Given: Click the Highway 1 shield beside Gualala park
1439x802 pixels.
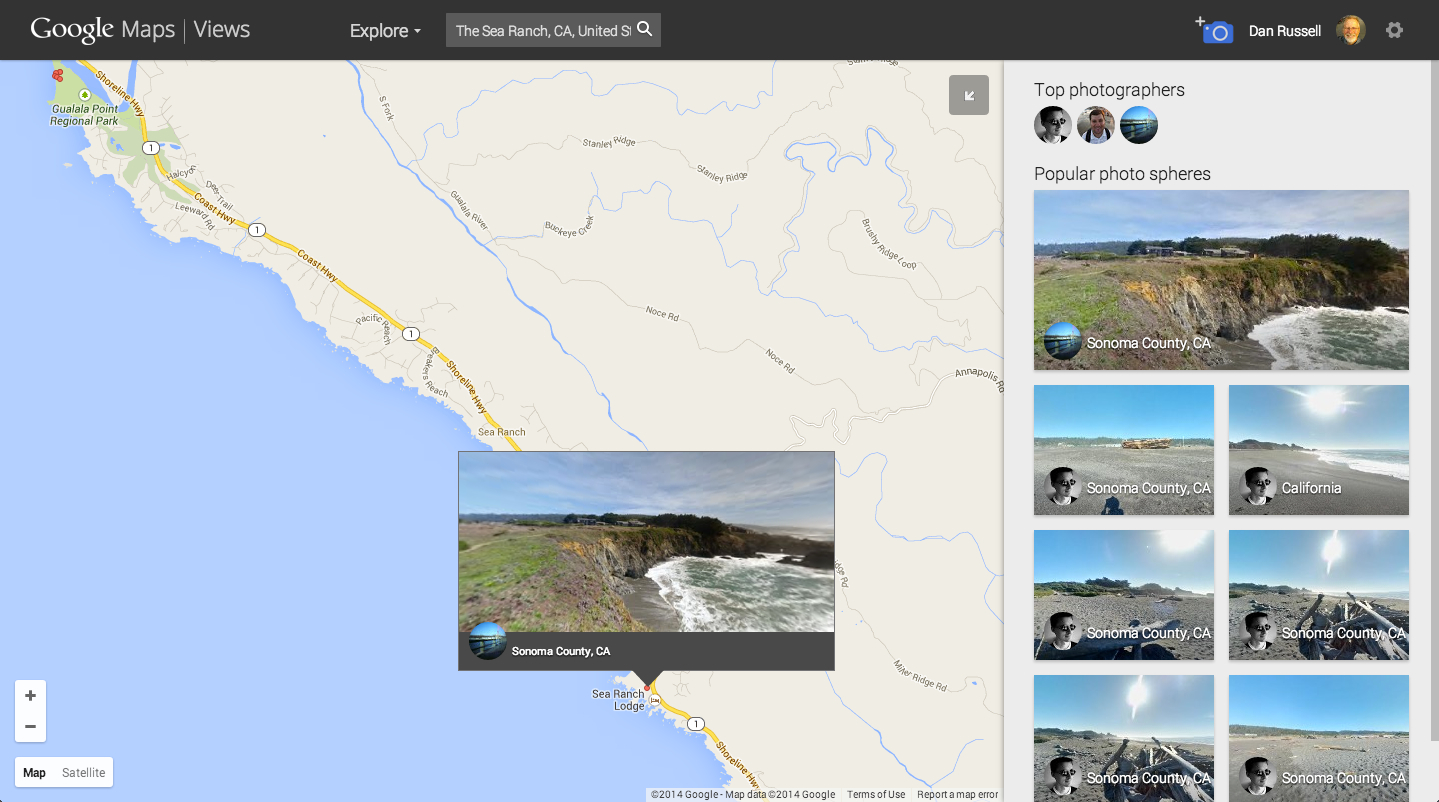Looking at the screenshot, I should 150,148.
